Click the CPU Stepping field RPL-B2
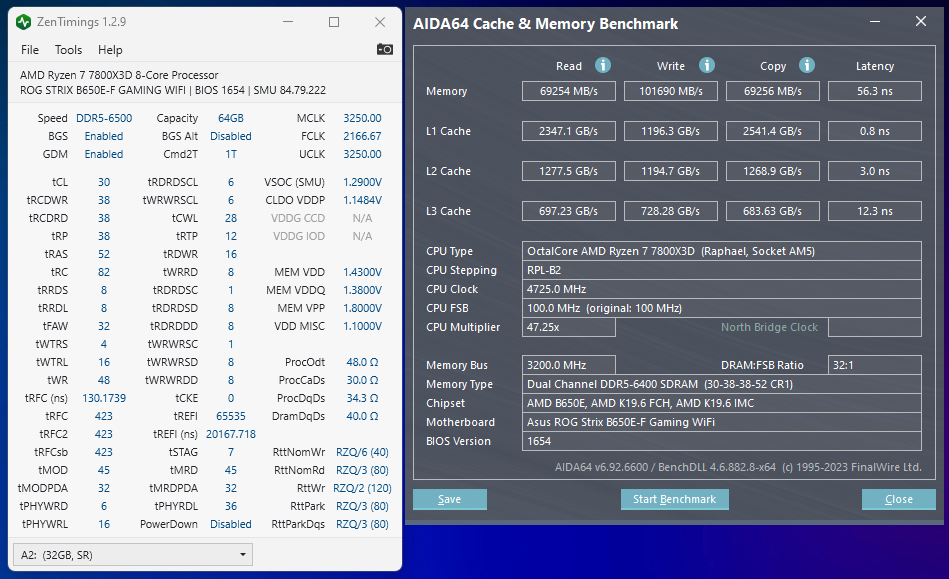The height and width of the screenshot is (579, 949). [x=722, y=270]
